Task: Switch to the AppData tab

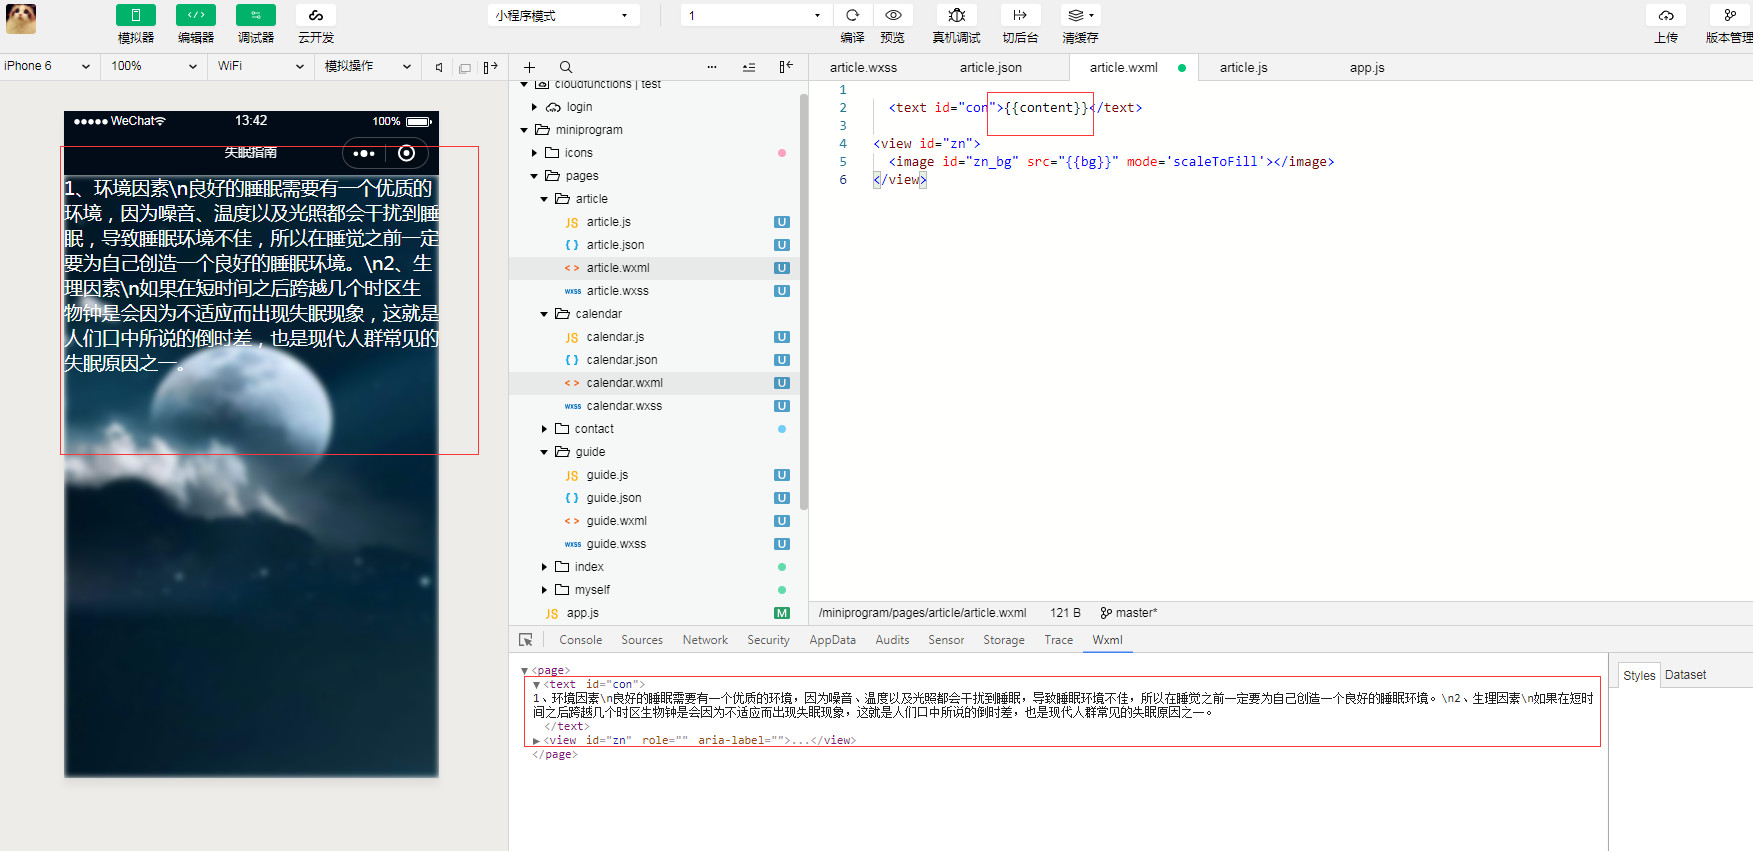Action: click(x=832, y=640)
